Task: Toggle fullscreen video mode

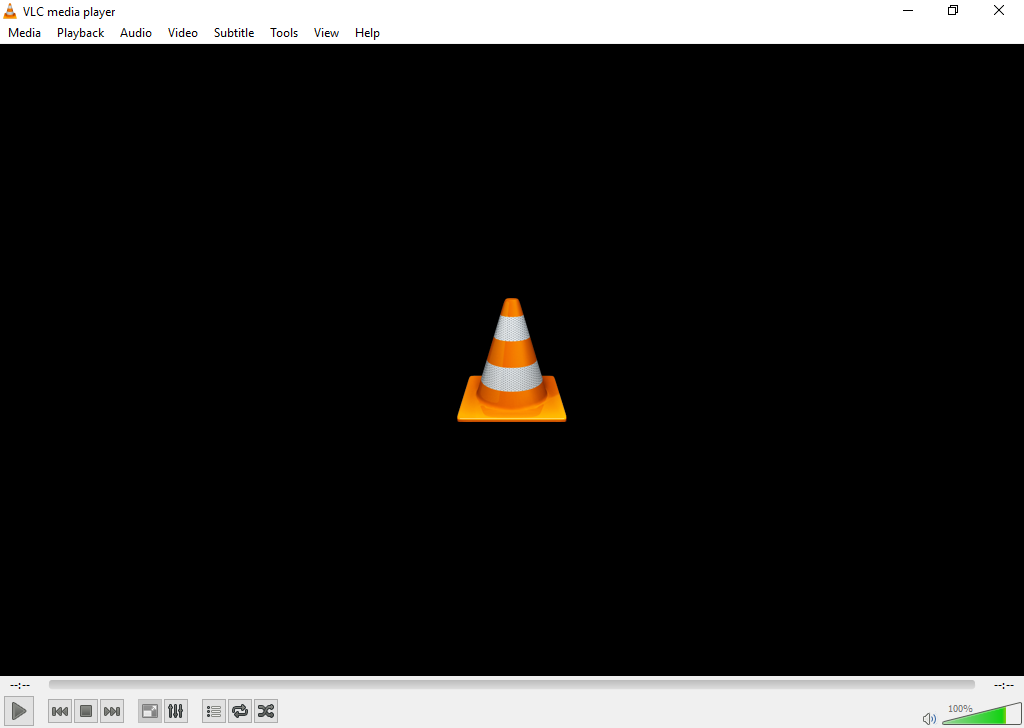Action: tap(150, 711)
